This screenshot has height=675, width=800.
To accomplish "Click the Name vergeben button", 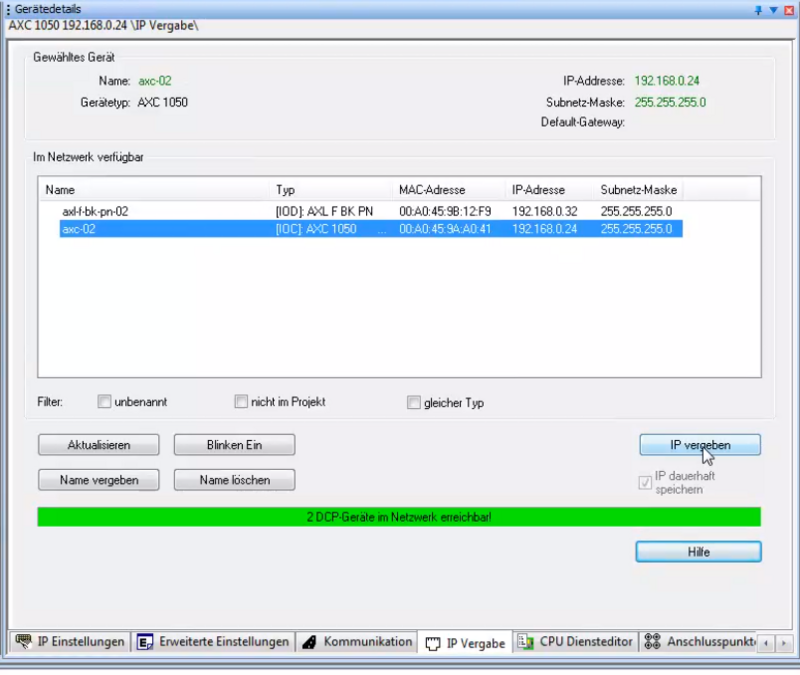I will (98, 480).
